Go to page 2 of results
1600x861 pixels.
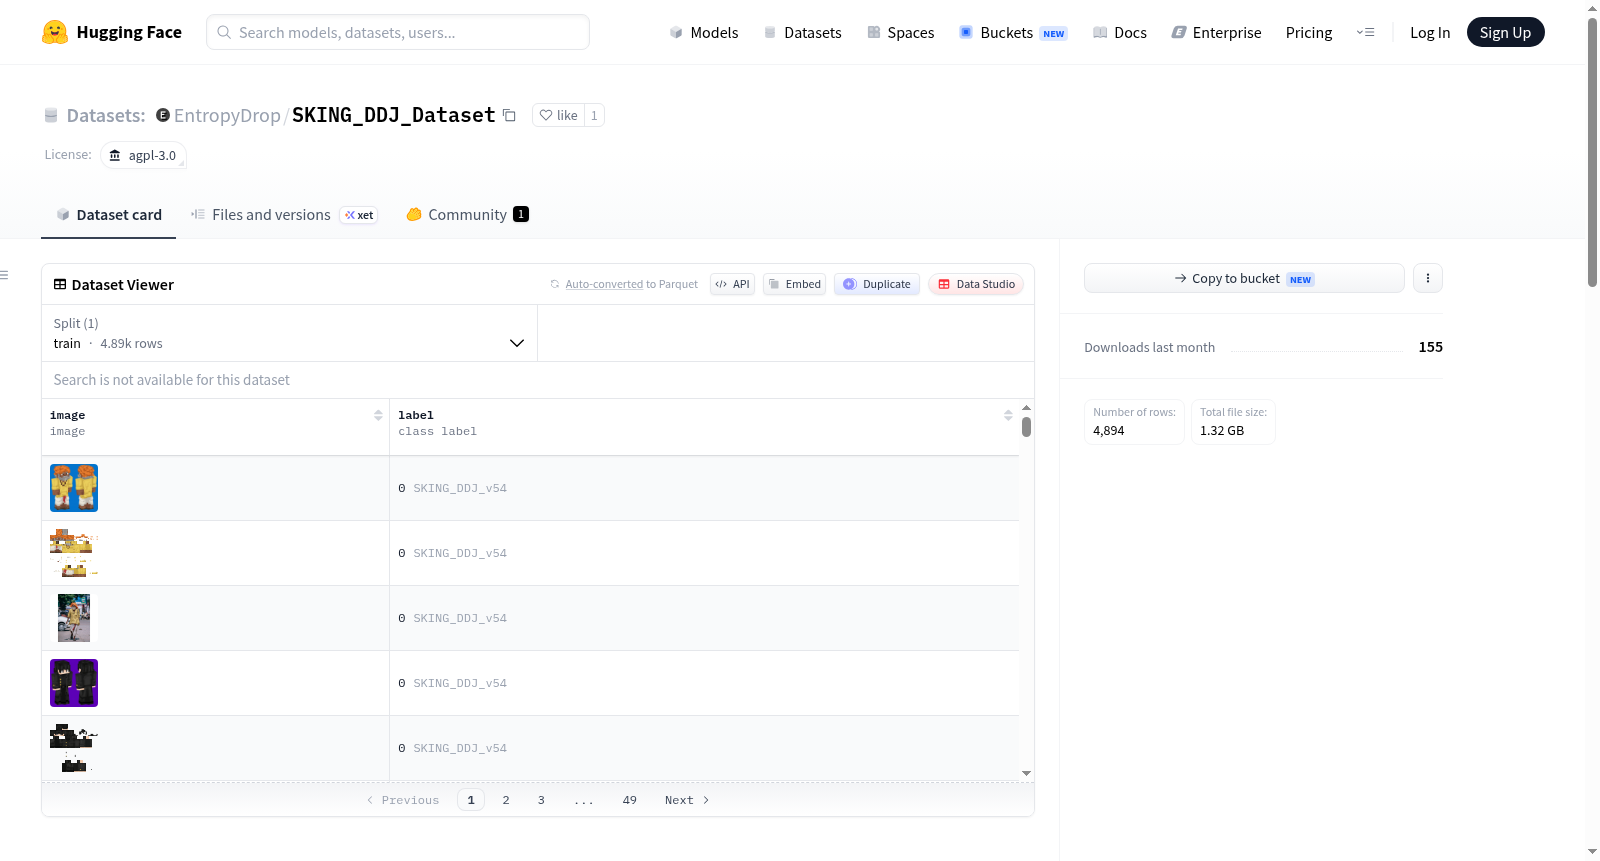click(x=506, y=800)
